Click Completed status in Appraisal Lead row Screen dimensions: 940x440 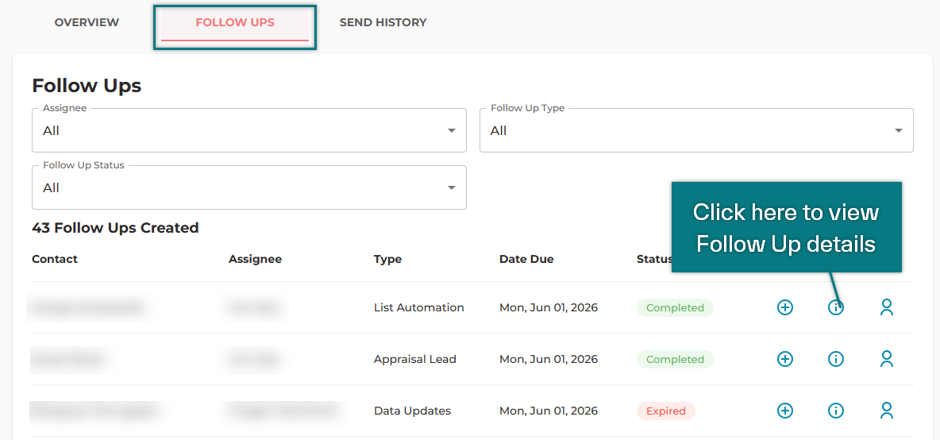(675, 359)
